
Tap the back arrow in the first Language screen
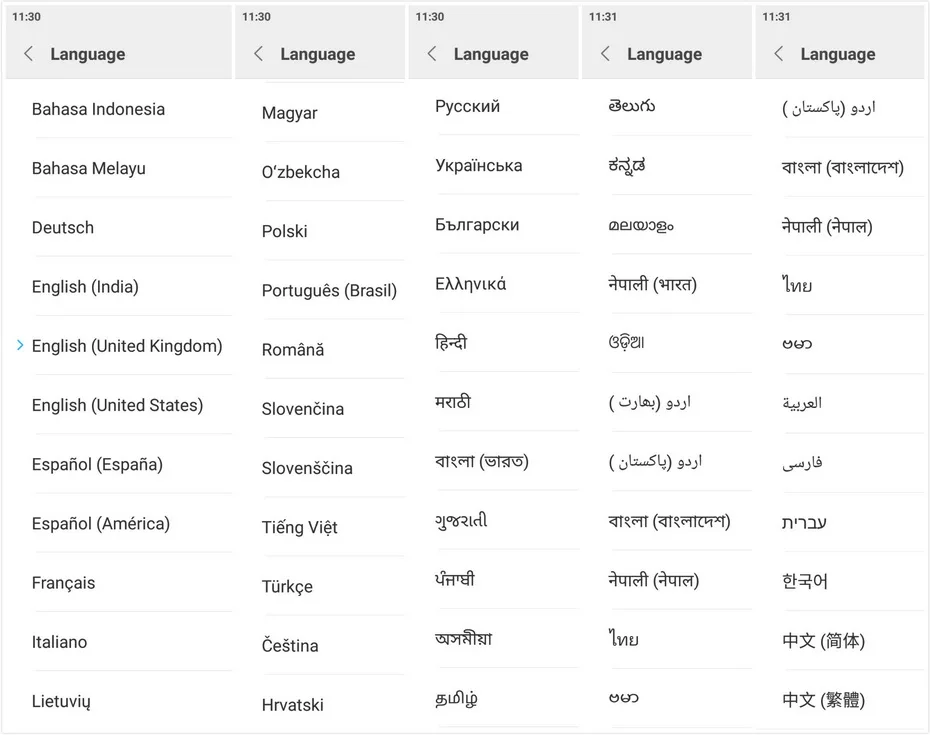28,54
